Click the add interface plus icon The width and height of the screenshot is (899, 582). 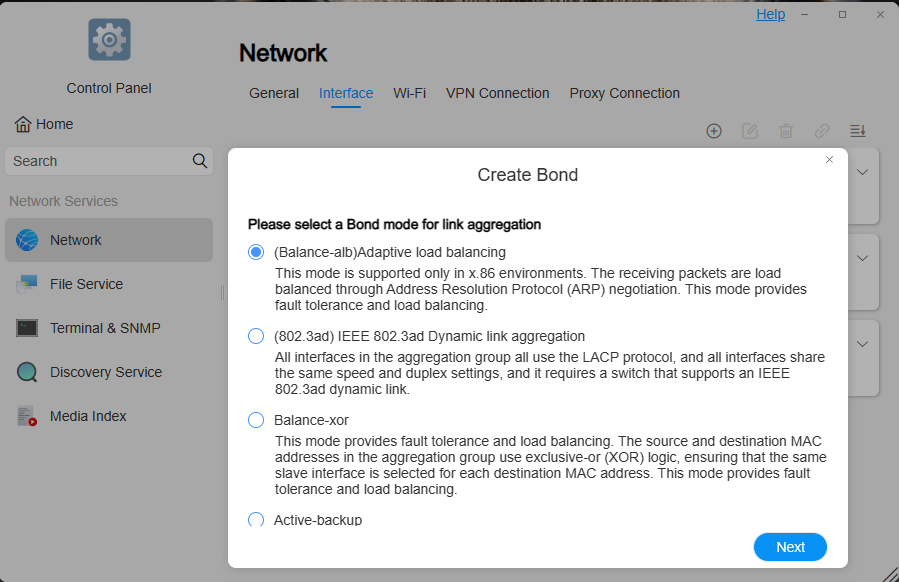pos(714,131)
